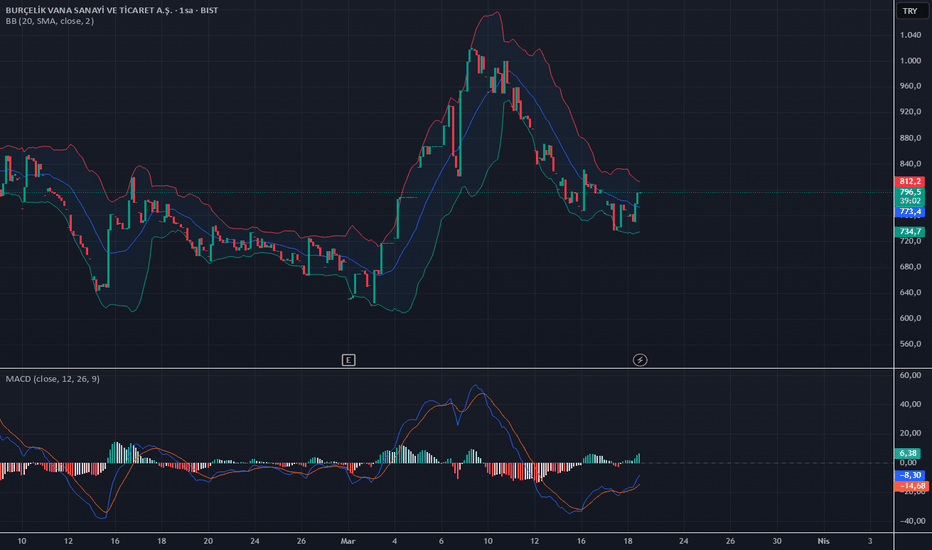Image resolution: width=932 pixels, height=550 pixels.
Task: Select the 30 date on the time axis
Action: pos(777,541)
